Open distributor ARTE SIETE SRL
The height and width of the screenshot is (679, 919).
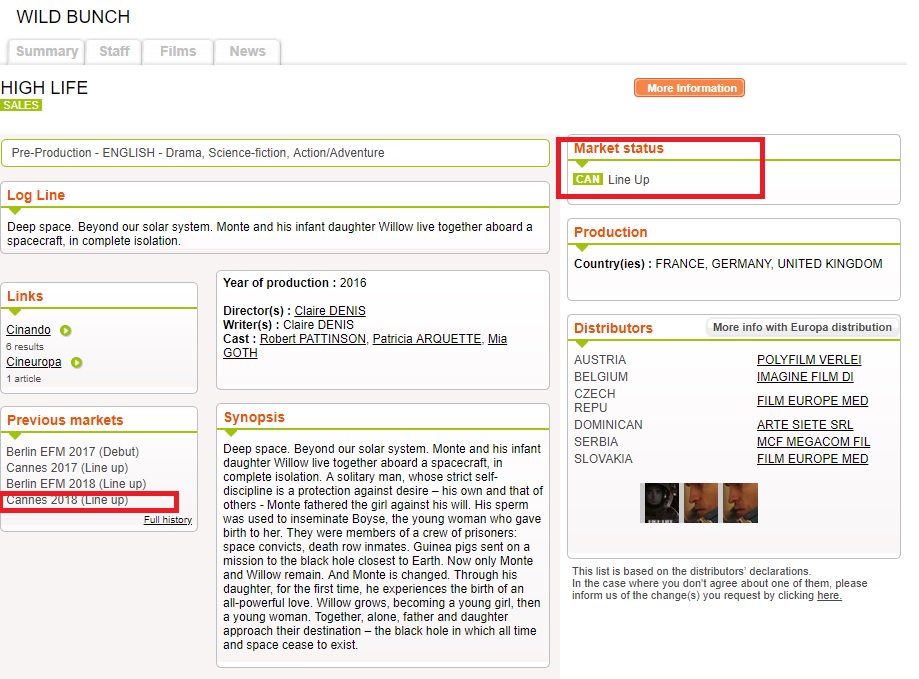point(805,425)
